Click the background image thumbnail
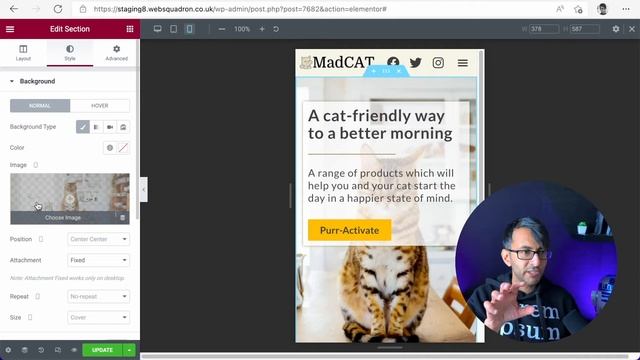 pos(70,193)
